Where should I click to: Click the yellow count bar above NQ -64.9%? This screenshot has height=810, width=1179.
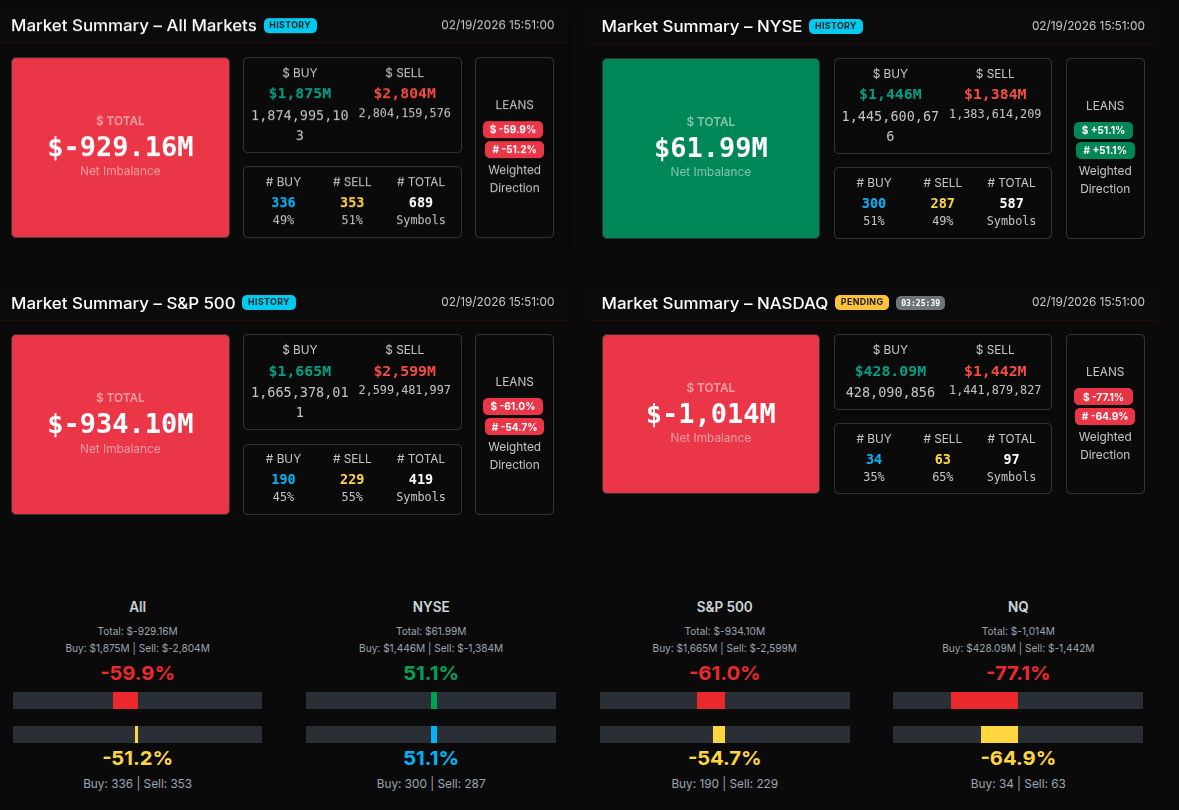pyautogui.click(x=999, y=734)
